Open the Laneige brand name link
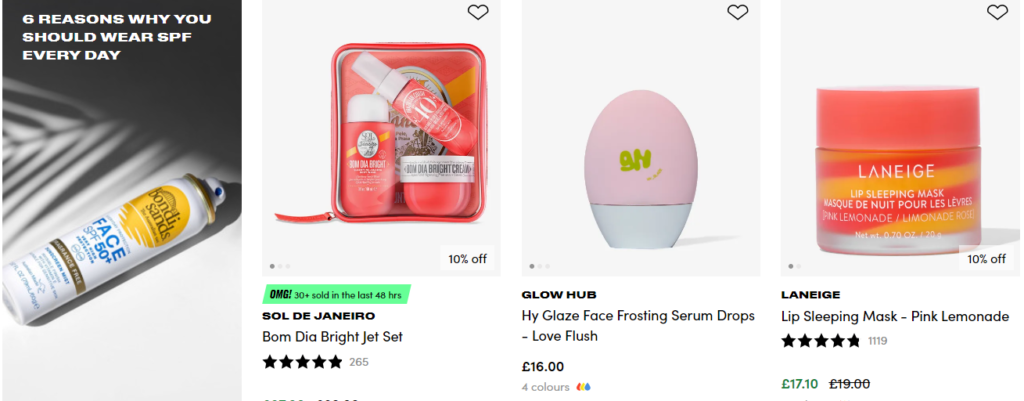This screenshot has height=401, width=1024. point(810,295)
